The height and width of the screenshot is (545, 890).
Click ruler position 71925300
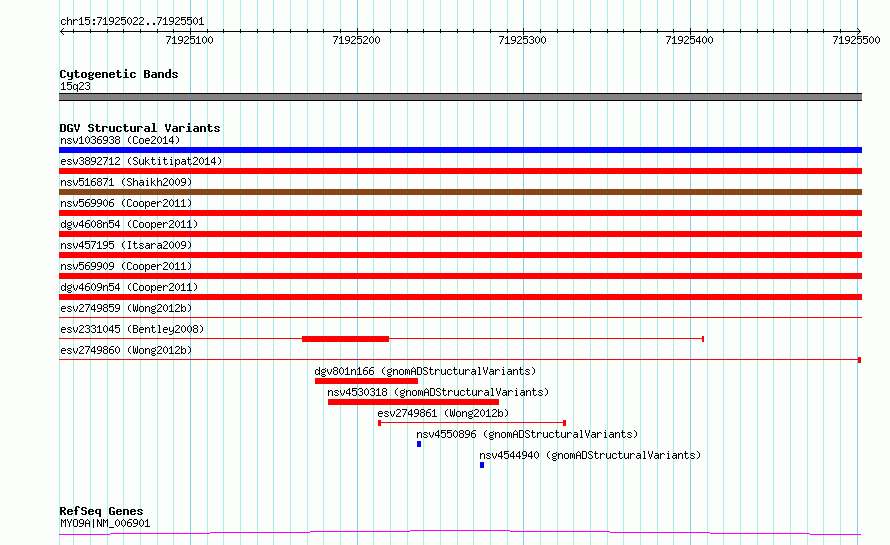point(522,40)
